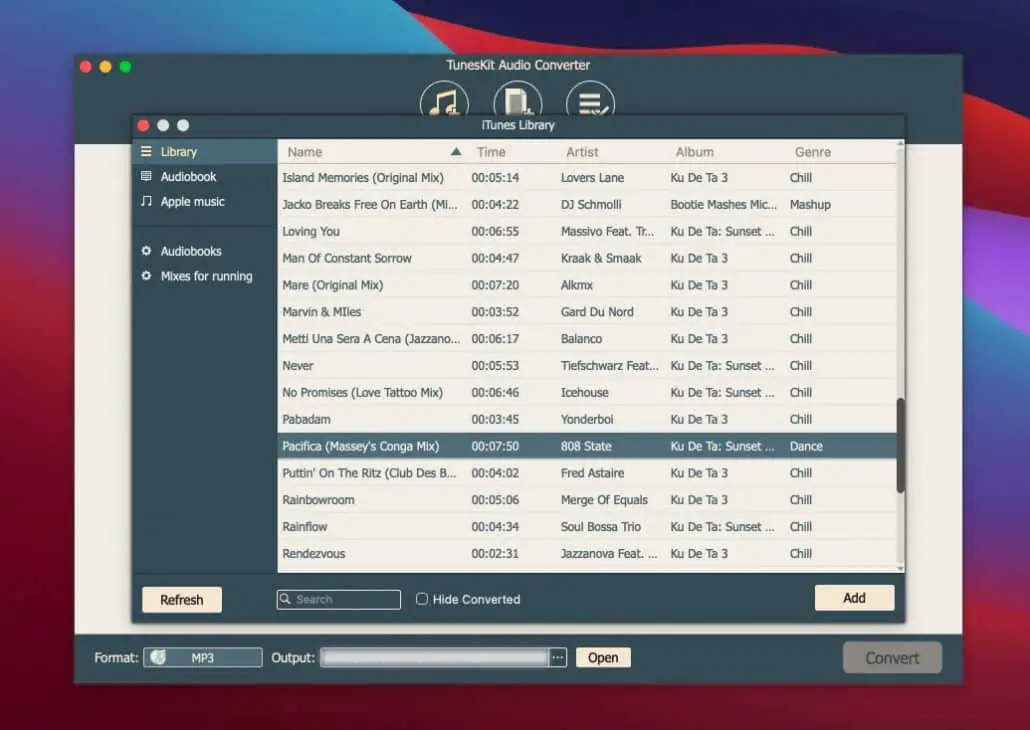Select Pacifica (Massey's Conga Mix) track
Viewport: 1030px width, 730px height.
click(x=587, y=446)
